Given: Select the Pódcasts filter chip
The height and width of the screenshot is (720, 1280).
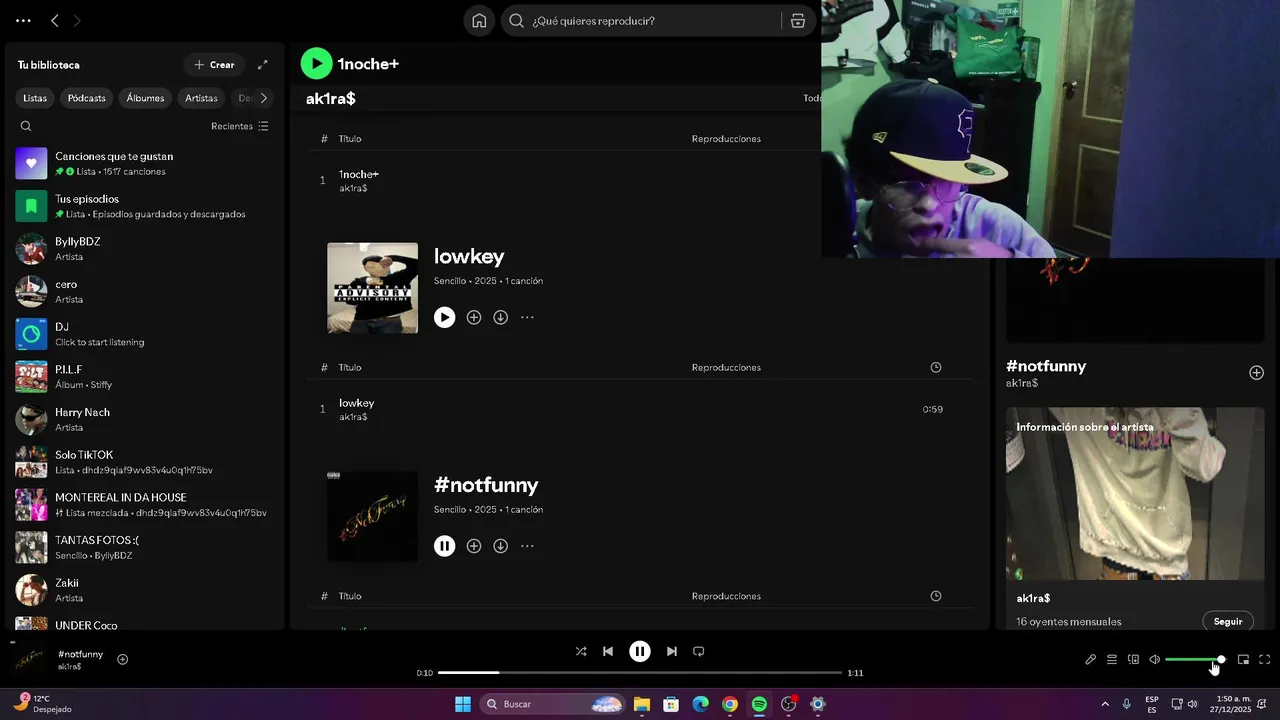Looking at the screenshot, I should coord(86,98).
